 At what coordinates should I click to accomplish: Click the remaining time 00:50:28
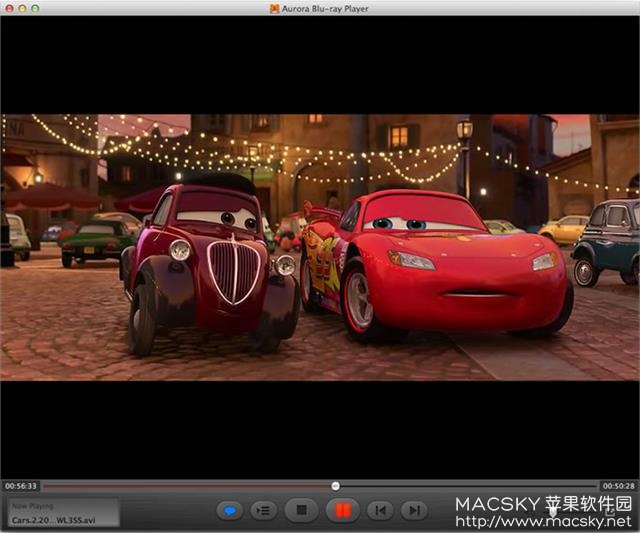click(619, 486)
